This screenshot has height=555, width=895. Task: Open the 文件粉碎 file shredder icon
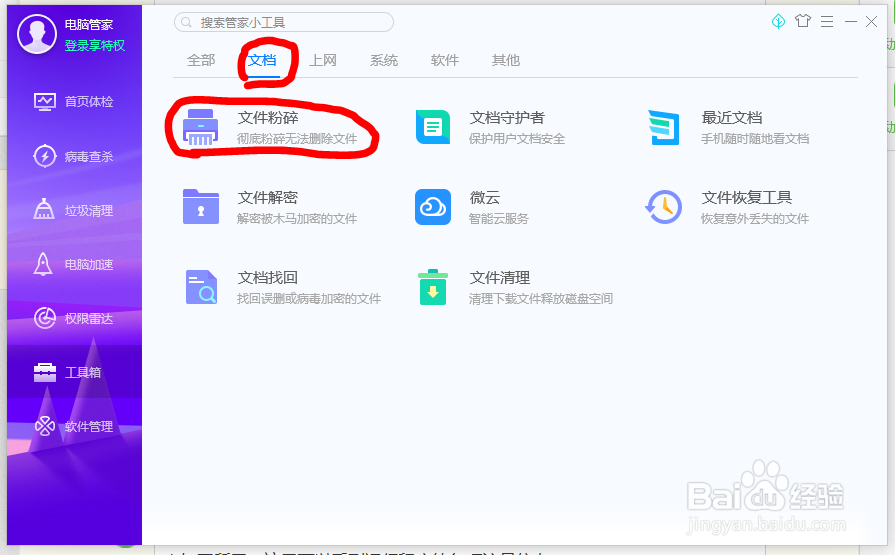(x=200, y=127)
